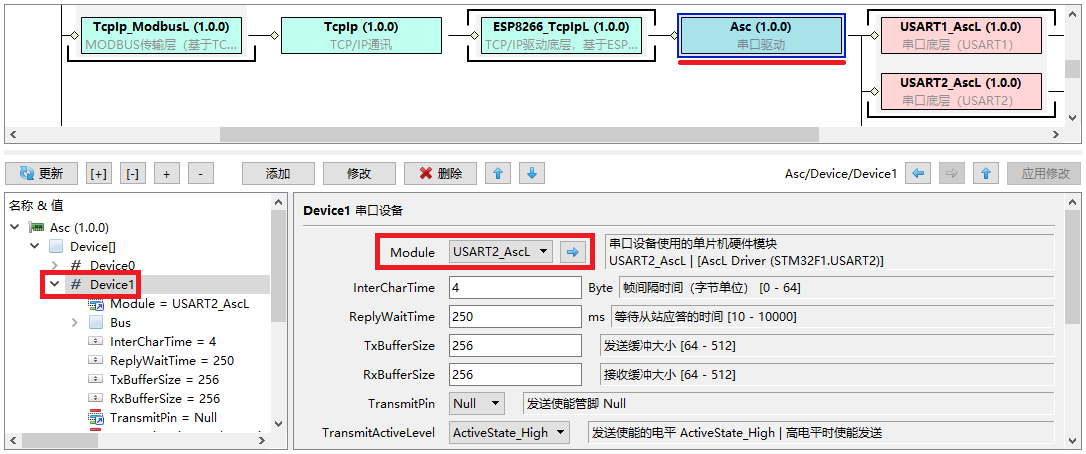Click the diagram horizontal scrollbar thumb

(x=519, y=134)
